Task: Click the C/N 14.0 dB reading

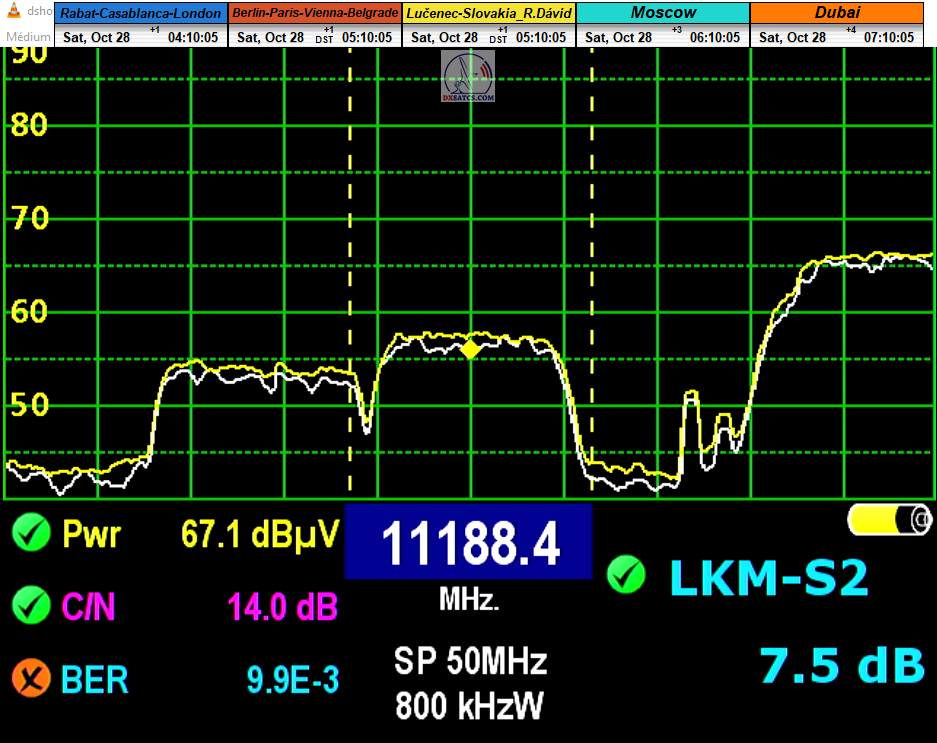Action: 283,606
